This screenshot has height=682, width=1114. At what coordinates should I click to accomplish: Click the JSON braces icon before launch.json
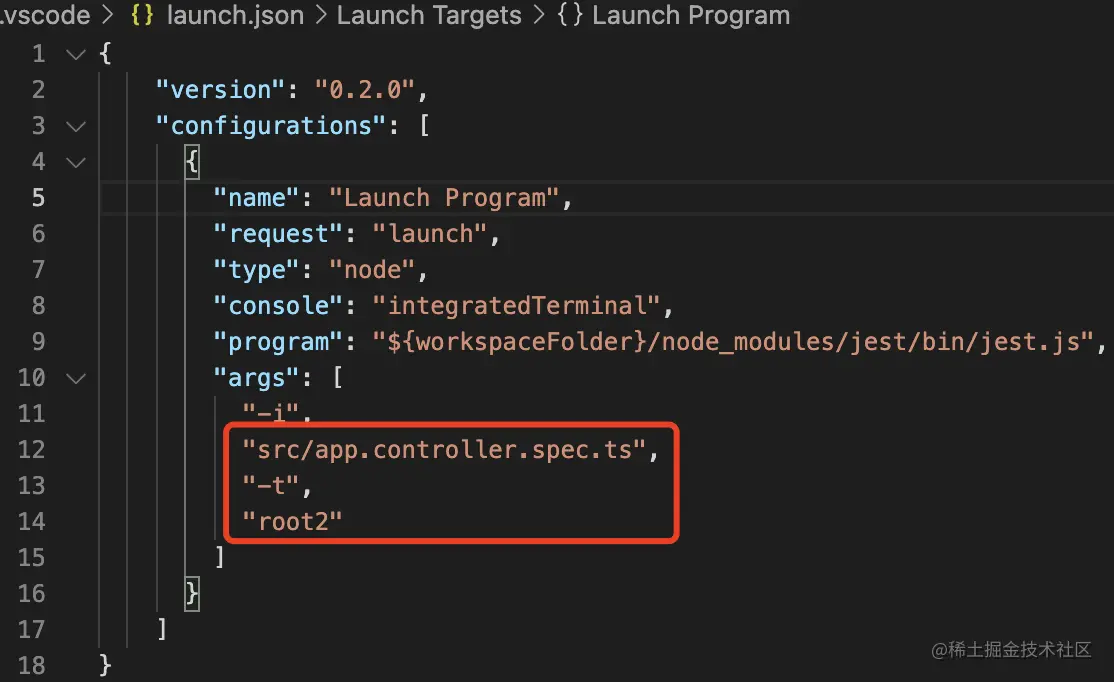coord(142,15)
